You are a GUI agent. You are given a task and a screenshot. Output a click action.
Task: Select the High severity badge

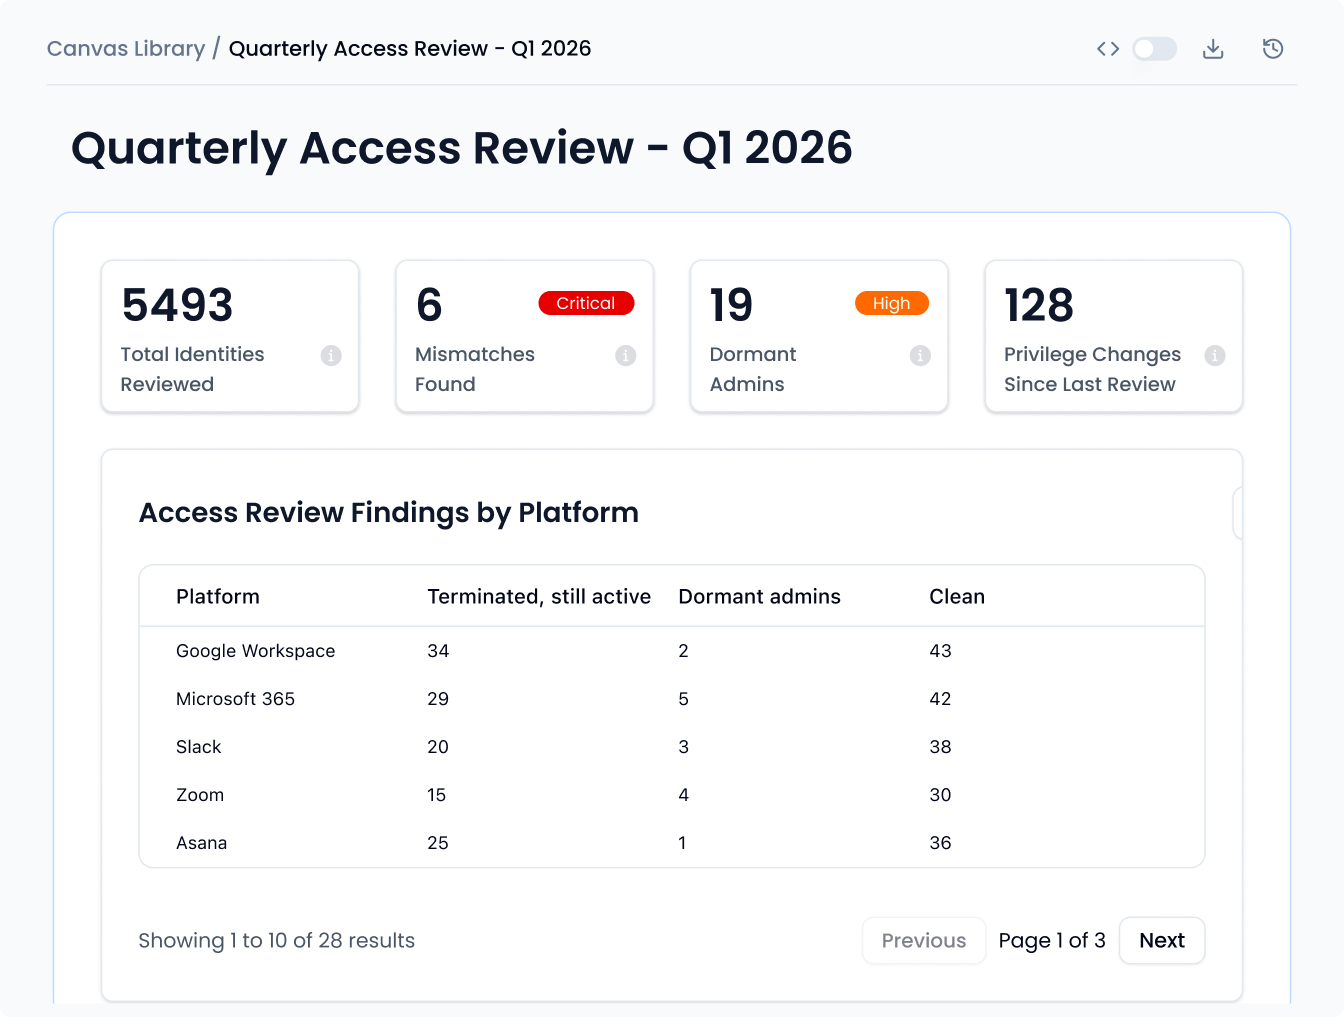892,303
